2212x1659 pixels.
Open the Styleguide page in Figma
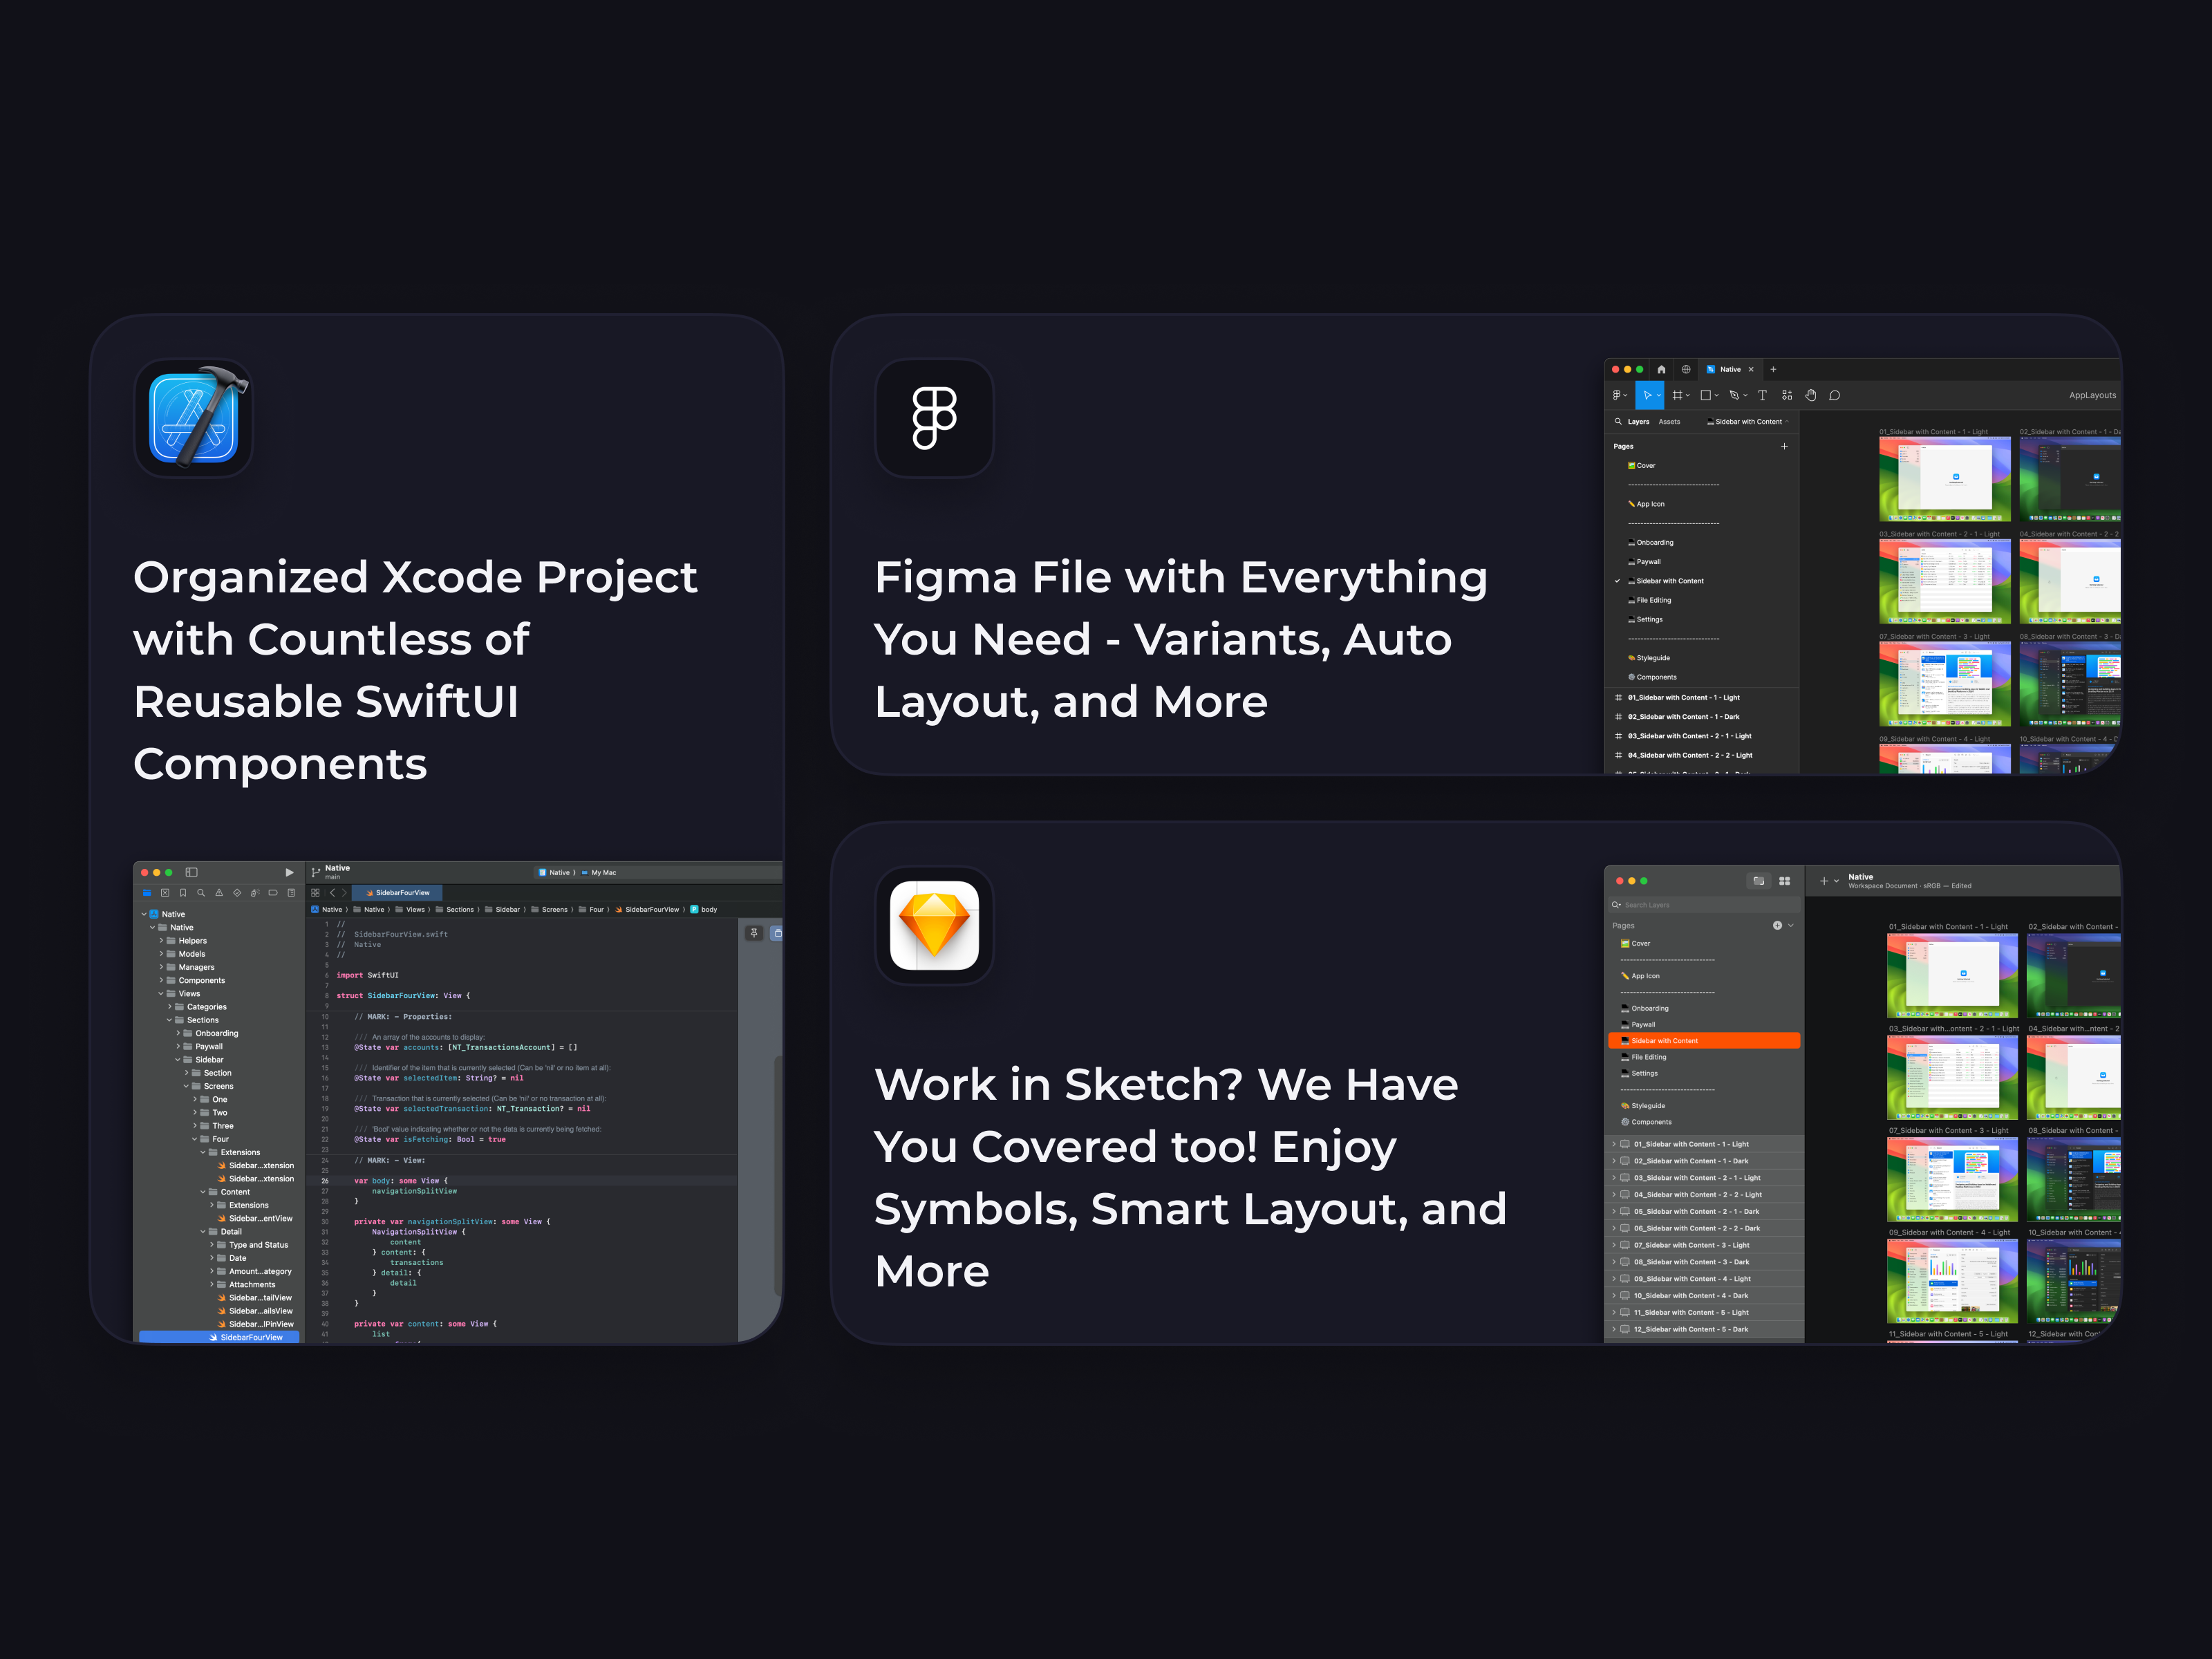(x=1653, y=658)
